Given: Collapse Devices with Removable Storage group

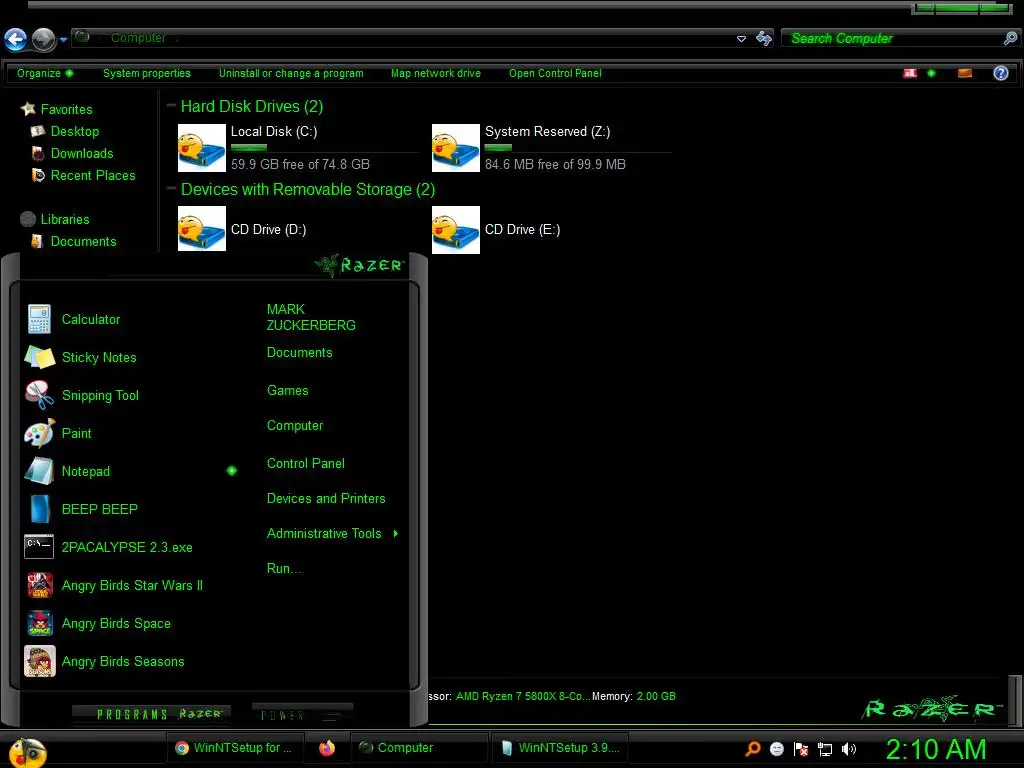Looking at the screenshot, I should [171, 189].
